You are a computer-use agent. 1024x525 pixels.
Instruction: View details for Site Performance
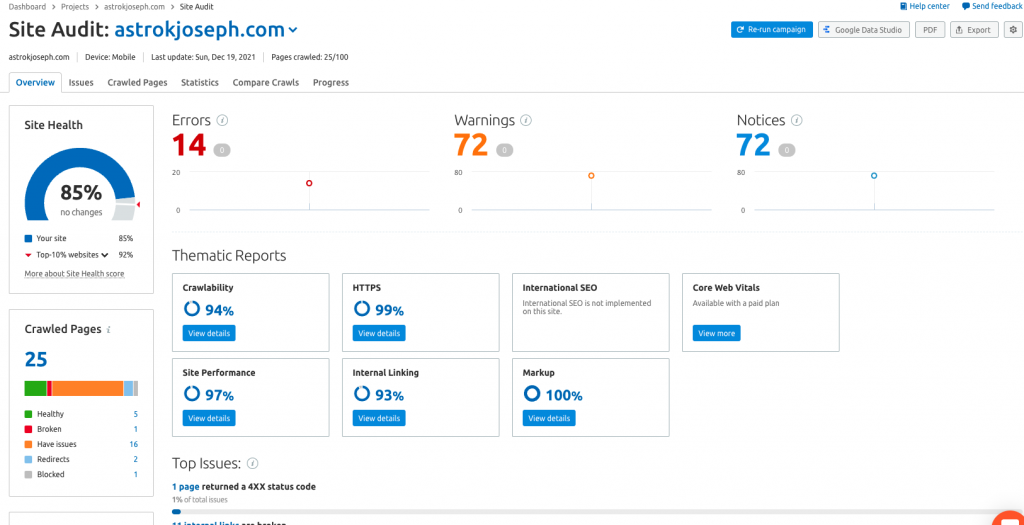click(209, 418)
